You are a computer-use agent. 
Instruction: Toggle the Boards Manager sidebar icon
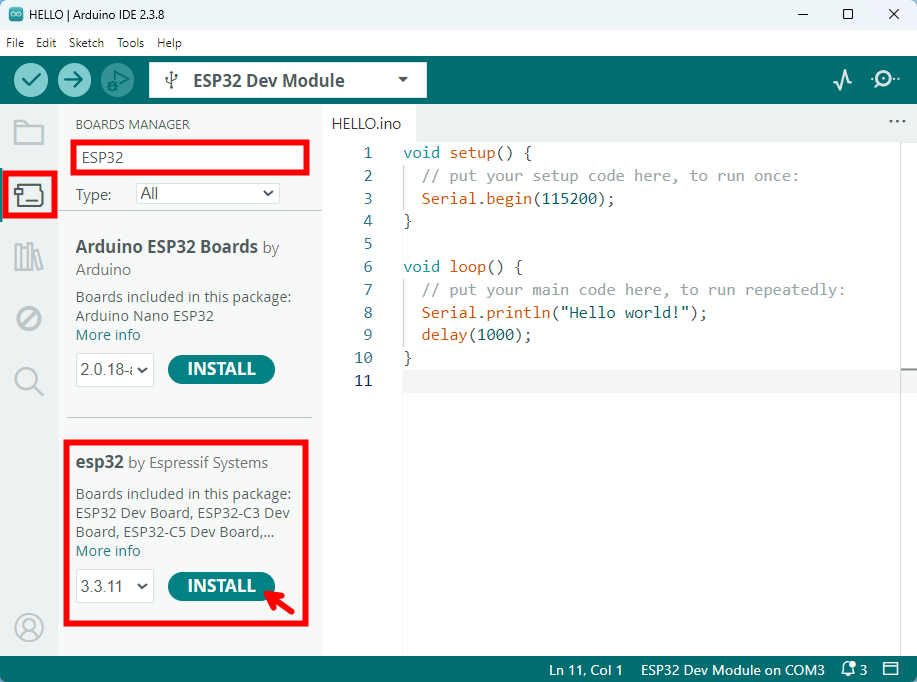point(29,195)
